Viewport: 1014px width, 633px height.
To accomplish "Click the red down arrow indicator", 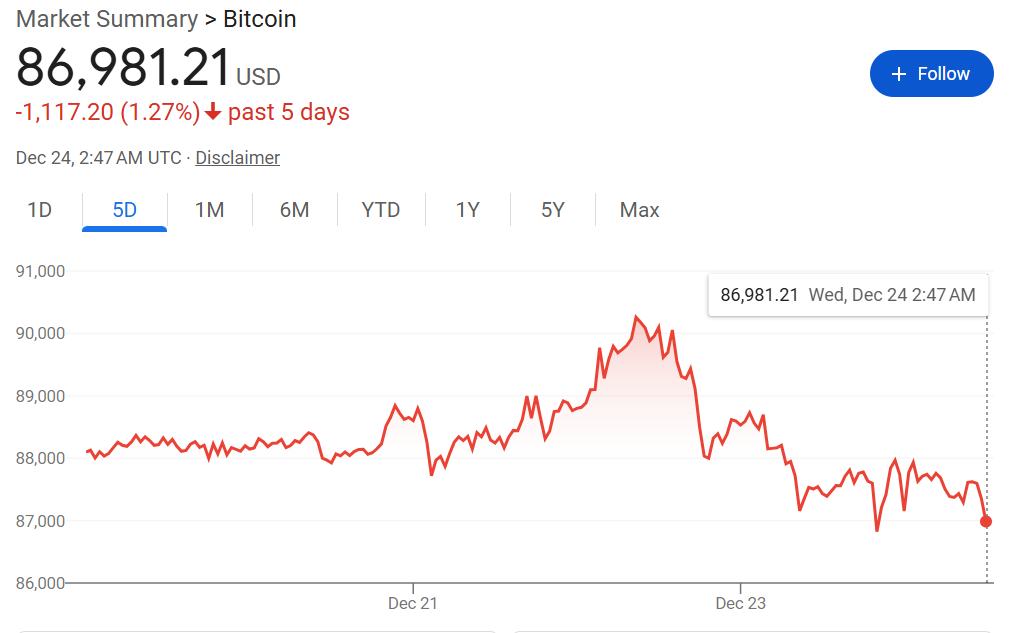I will 213,112.
